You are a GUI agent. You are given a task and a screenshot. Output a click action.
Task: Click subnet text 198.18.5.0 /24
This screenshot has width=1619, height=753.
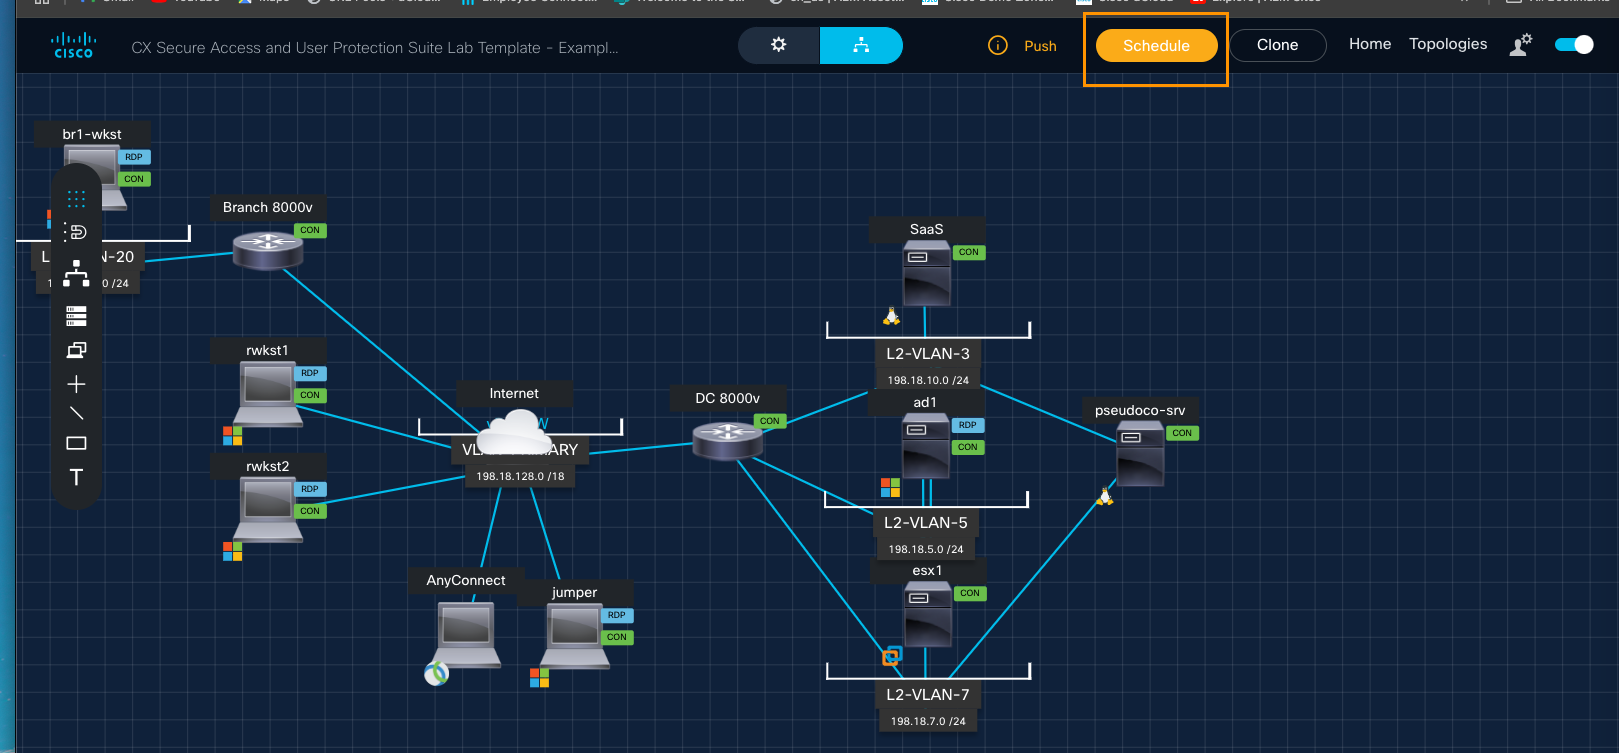(926, 549)
